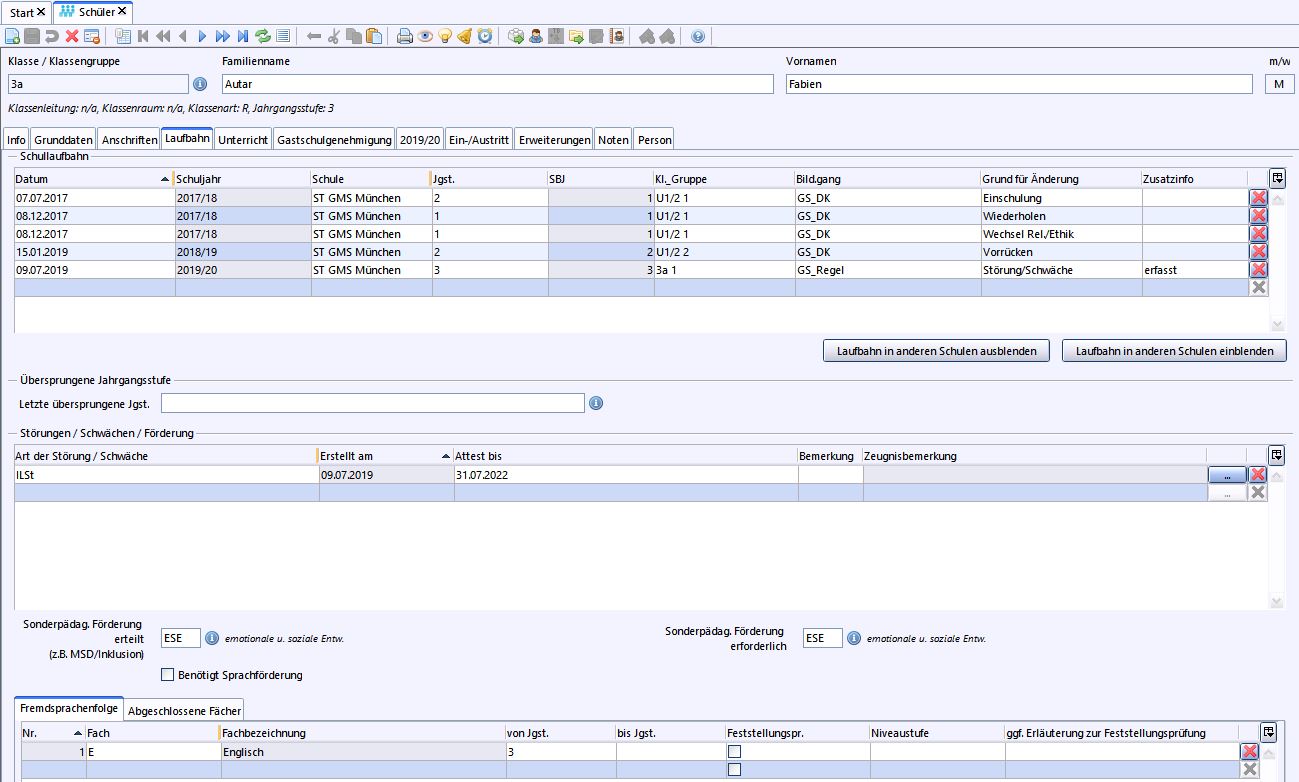
Task: Click the undo arrow toolbar icon
Action: tap(52, 36)
